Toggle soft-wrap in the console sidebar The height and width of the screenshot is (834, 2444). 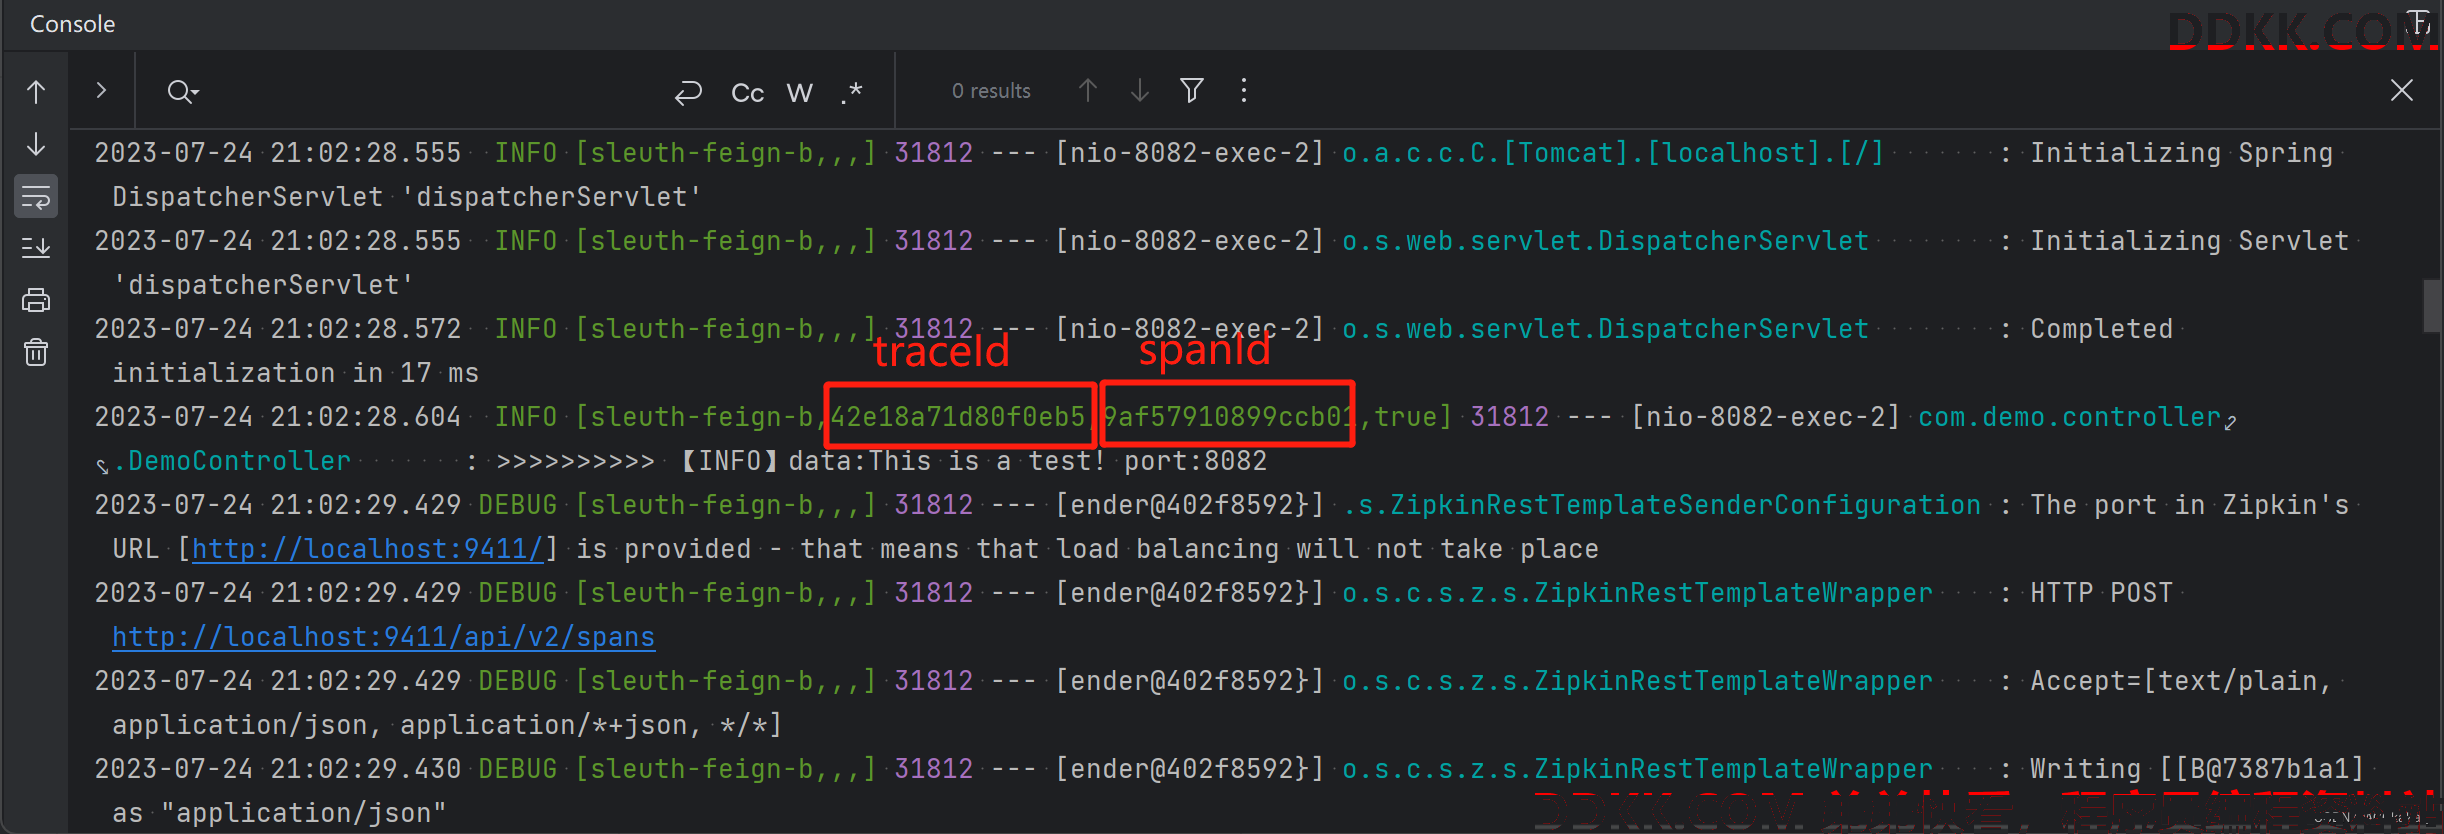[36, 196]
